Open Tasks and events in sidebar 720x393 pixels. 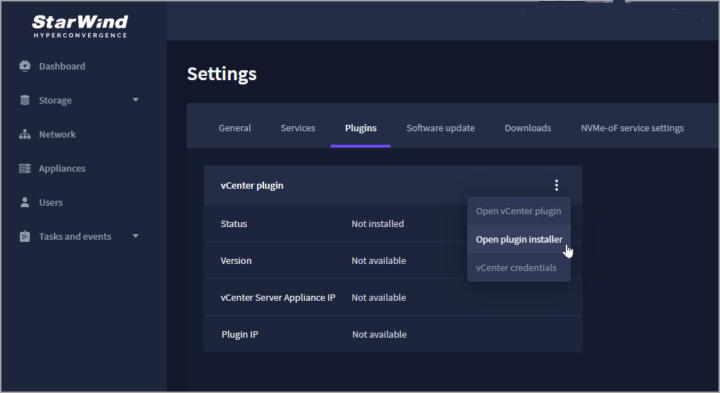(75, 236)
